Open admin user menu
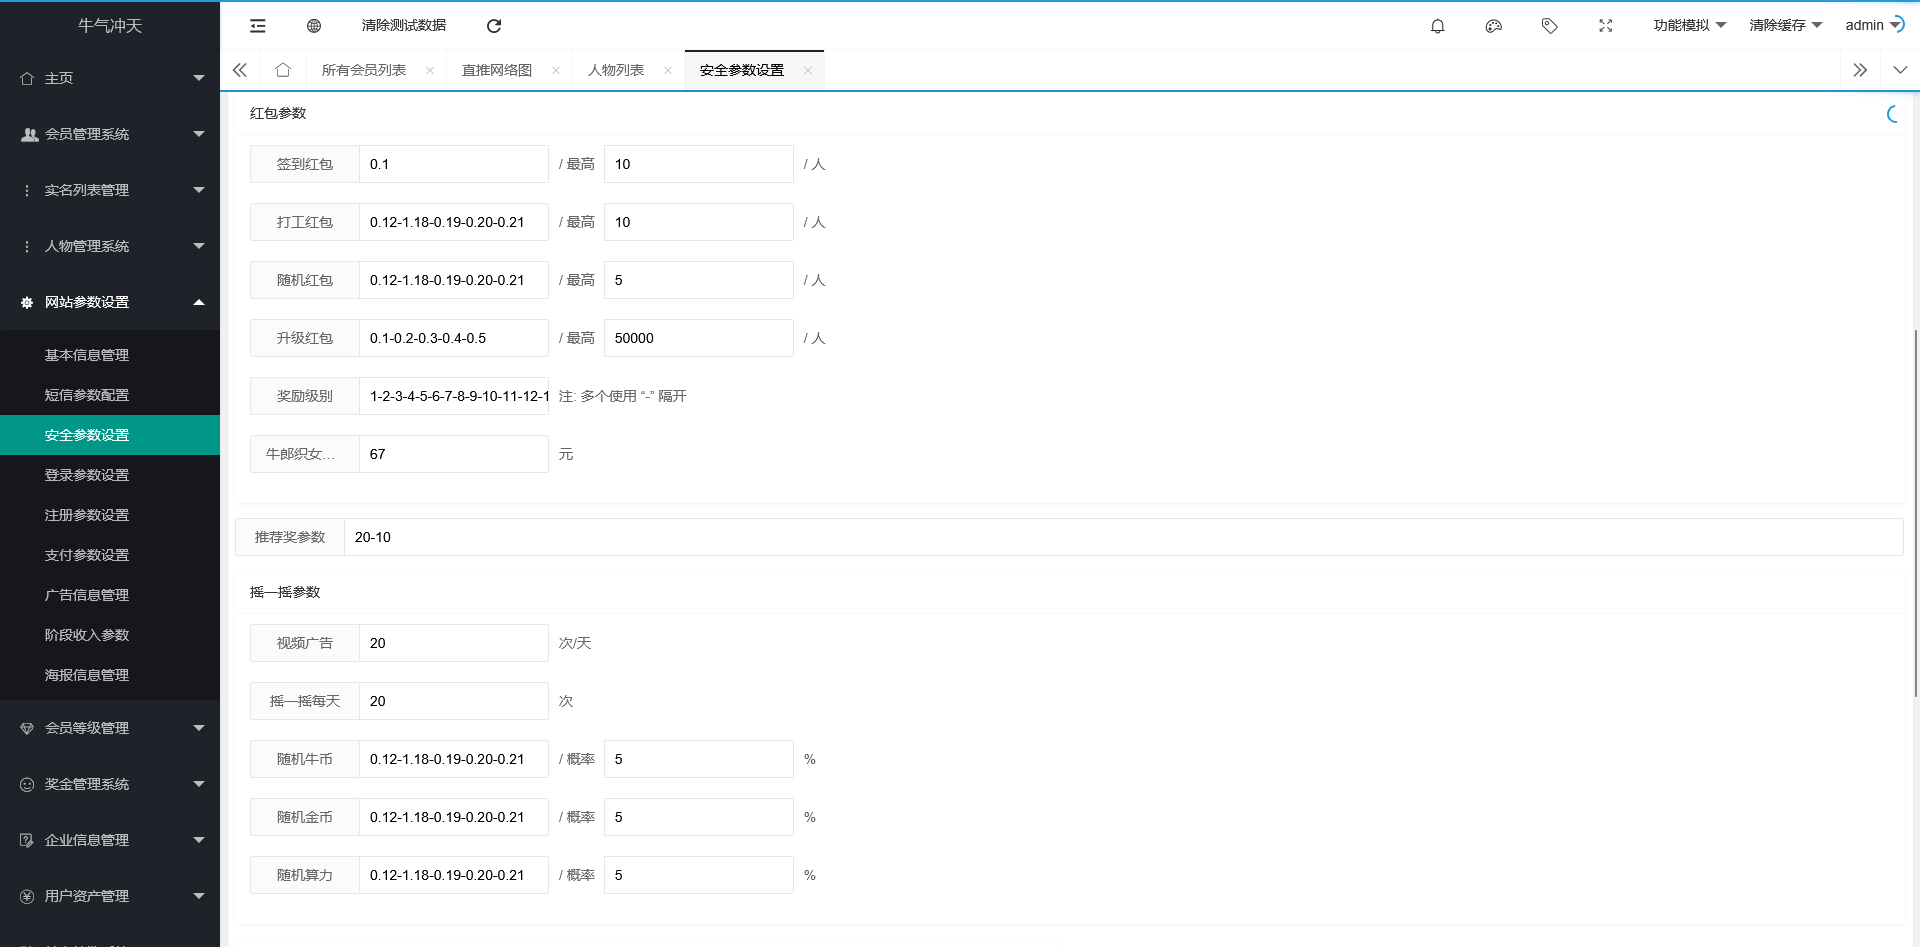This screenshot has width=1920, height=947. coord(1875,26)
